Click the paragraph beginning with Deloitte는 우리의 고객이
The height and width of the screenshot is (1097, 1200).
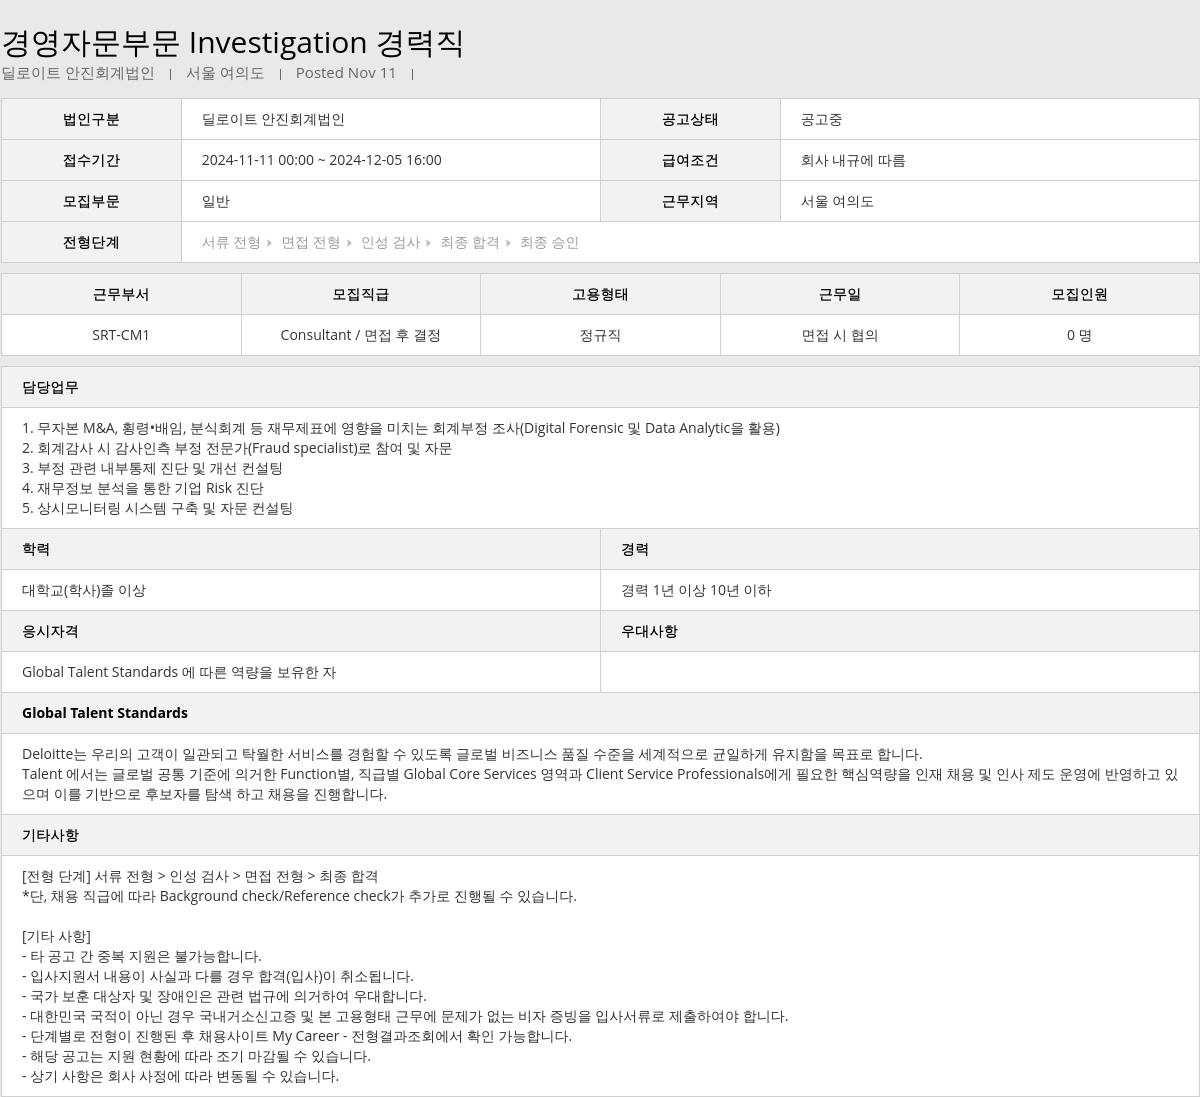click(600, 774)
